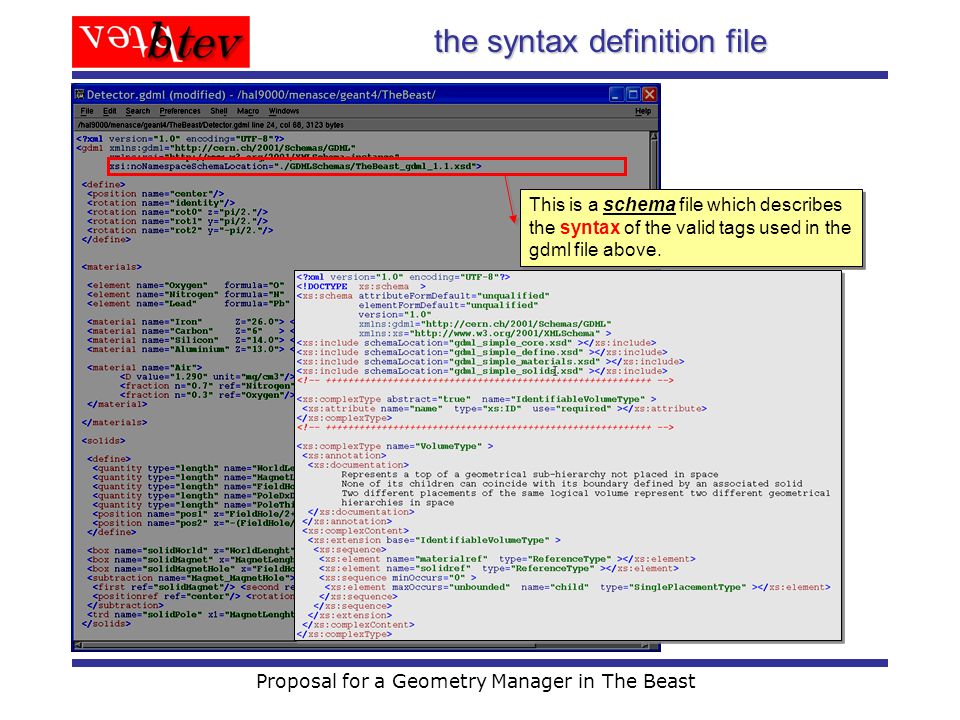
Task: Click the <!DOCTYPE xs:schema line
Action: click(x=361, y=287)
